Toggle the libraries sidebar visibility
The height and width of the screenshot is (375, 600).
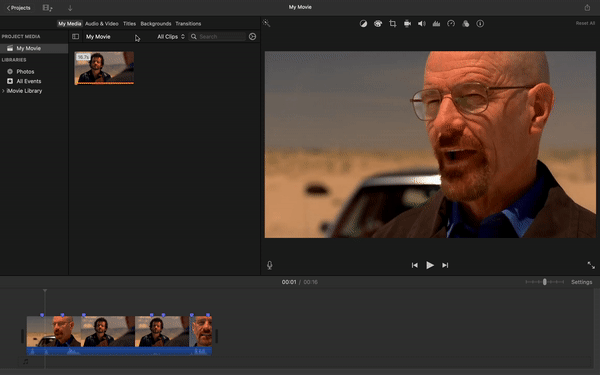[x=75, y=37]
